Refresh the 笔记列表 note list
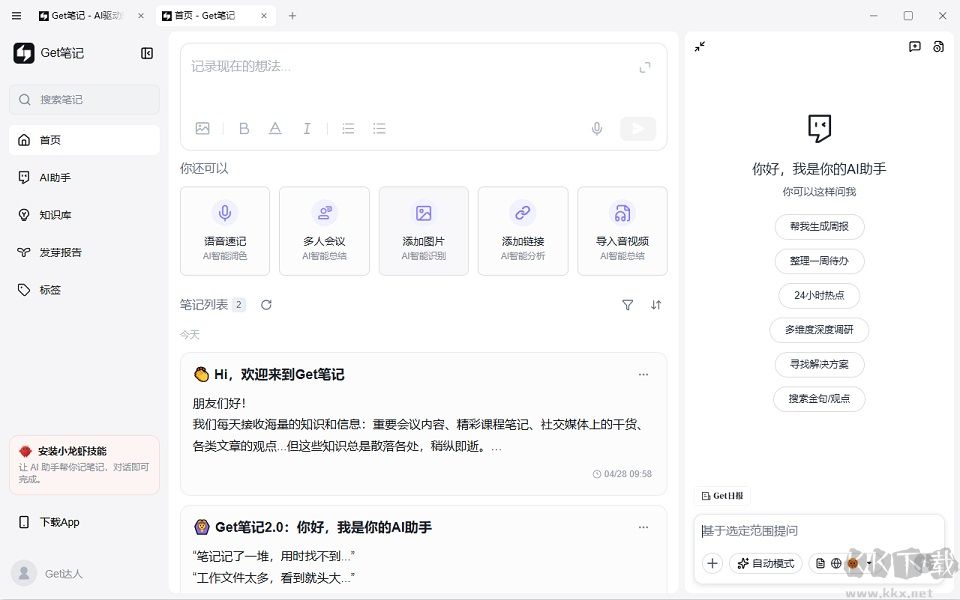 [266, 305]
